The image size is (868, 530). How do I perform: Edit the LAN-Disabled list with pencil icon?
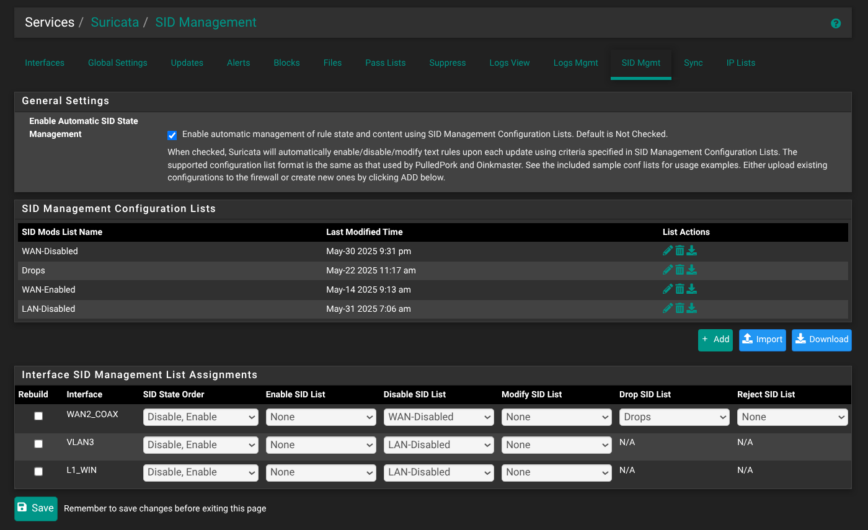click(x=668, y=308)
